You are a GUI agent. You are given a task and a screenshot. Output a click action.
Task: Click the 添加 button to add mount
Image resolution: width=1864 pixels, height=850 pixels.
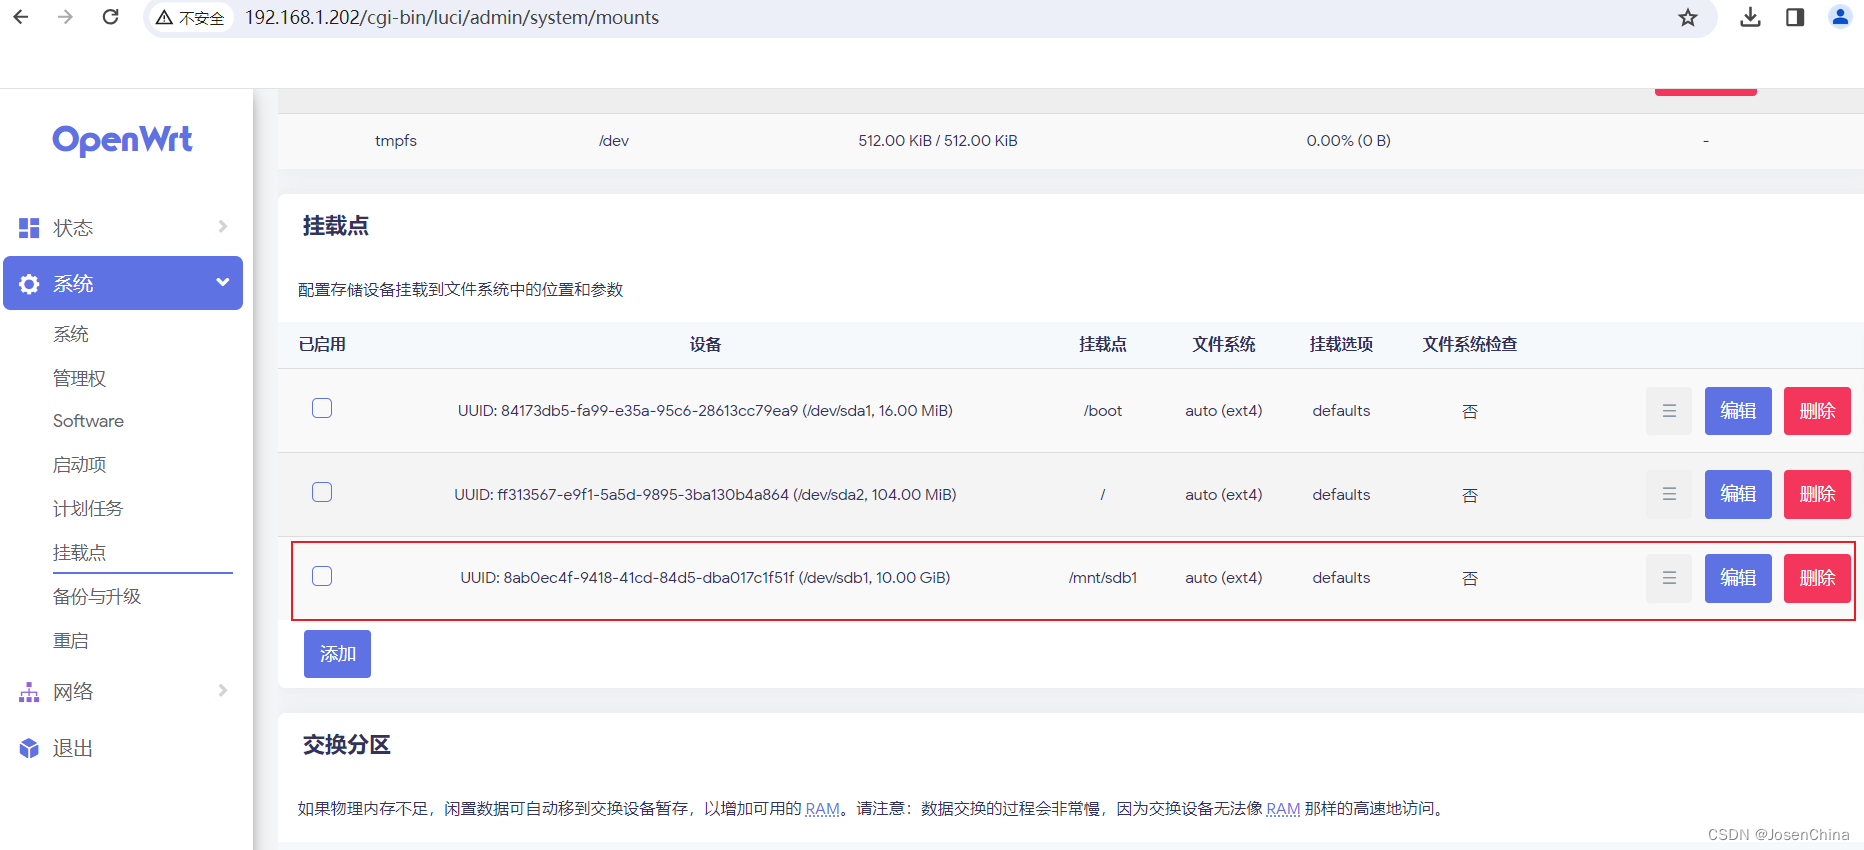(x=337, y=654)
